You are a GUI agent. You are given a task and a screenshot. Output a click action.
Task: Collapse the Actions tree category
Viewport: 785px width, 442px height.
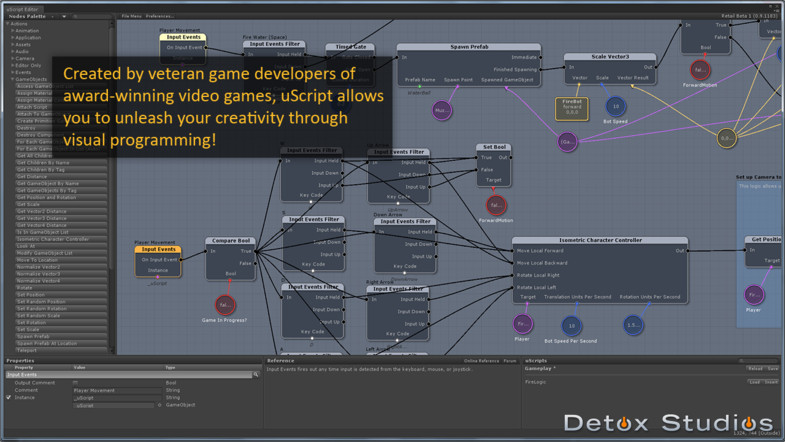8,24
